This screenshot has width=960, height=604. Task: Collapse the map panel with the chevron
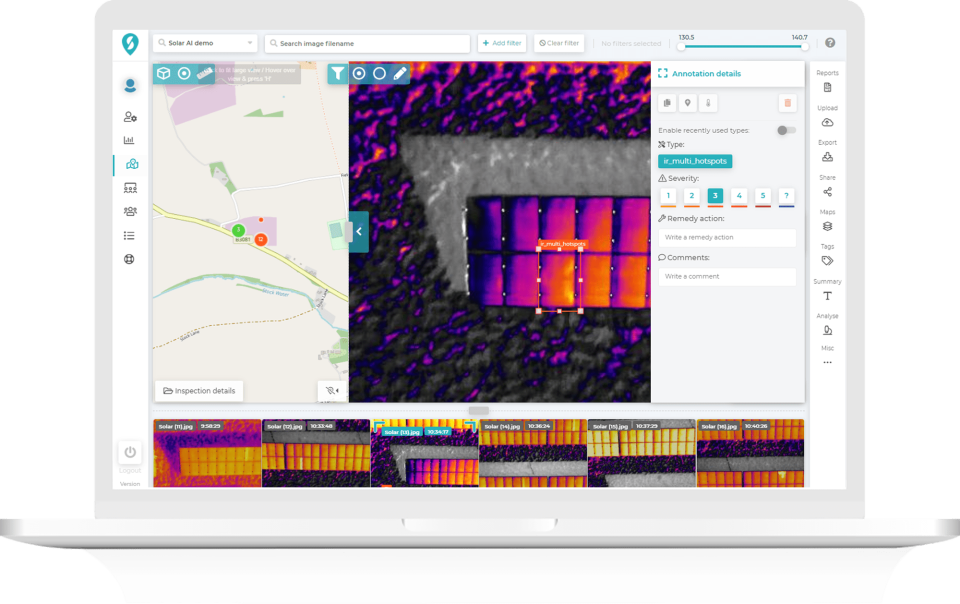click(359, 231)
